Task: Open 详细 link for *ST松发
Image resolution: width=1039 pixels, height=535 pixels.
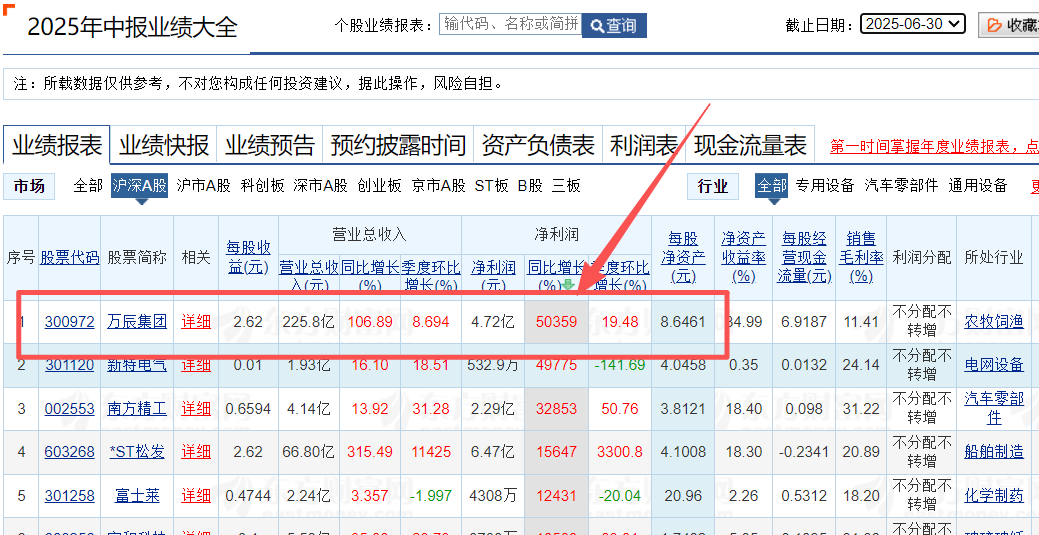Action: 196,452
